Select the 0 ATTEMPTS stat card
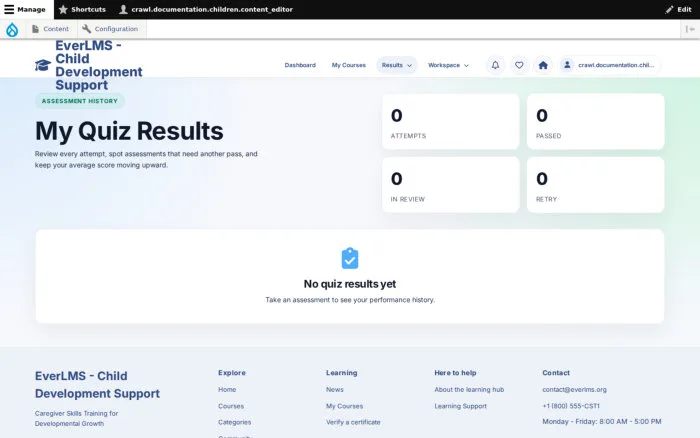Image resolution: width=700 pixels, height=438 pixels. (x=451, y=121)
